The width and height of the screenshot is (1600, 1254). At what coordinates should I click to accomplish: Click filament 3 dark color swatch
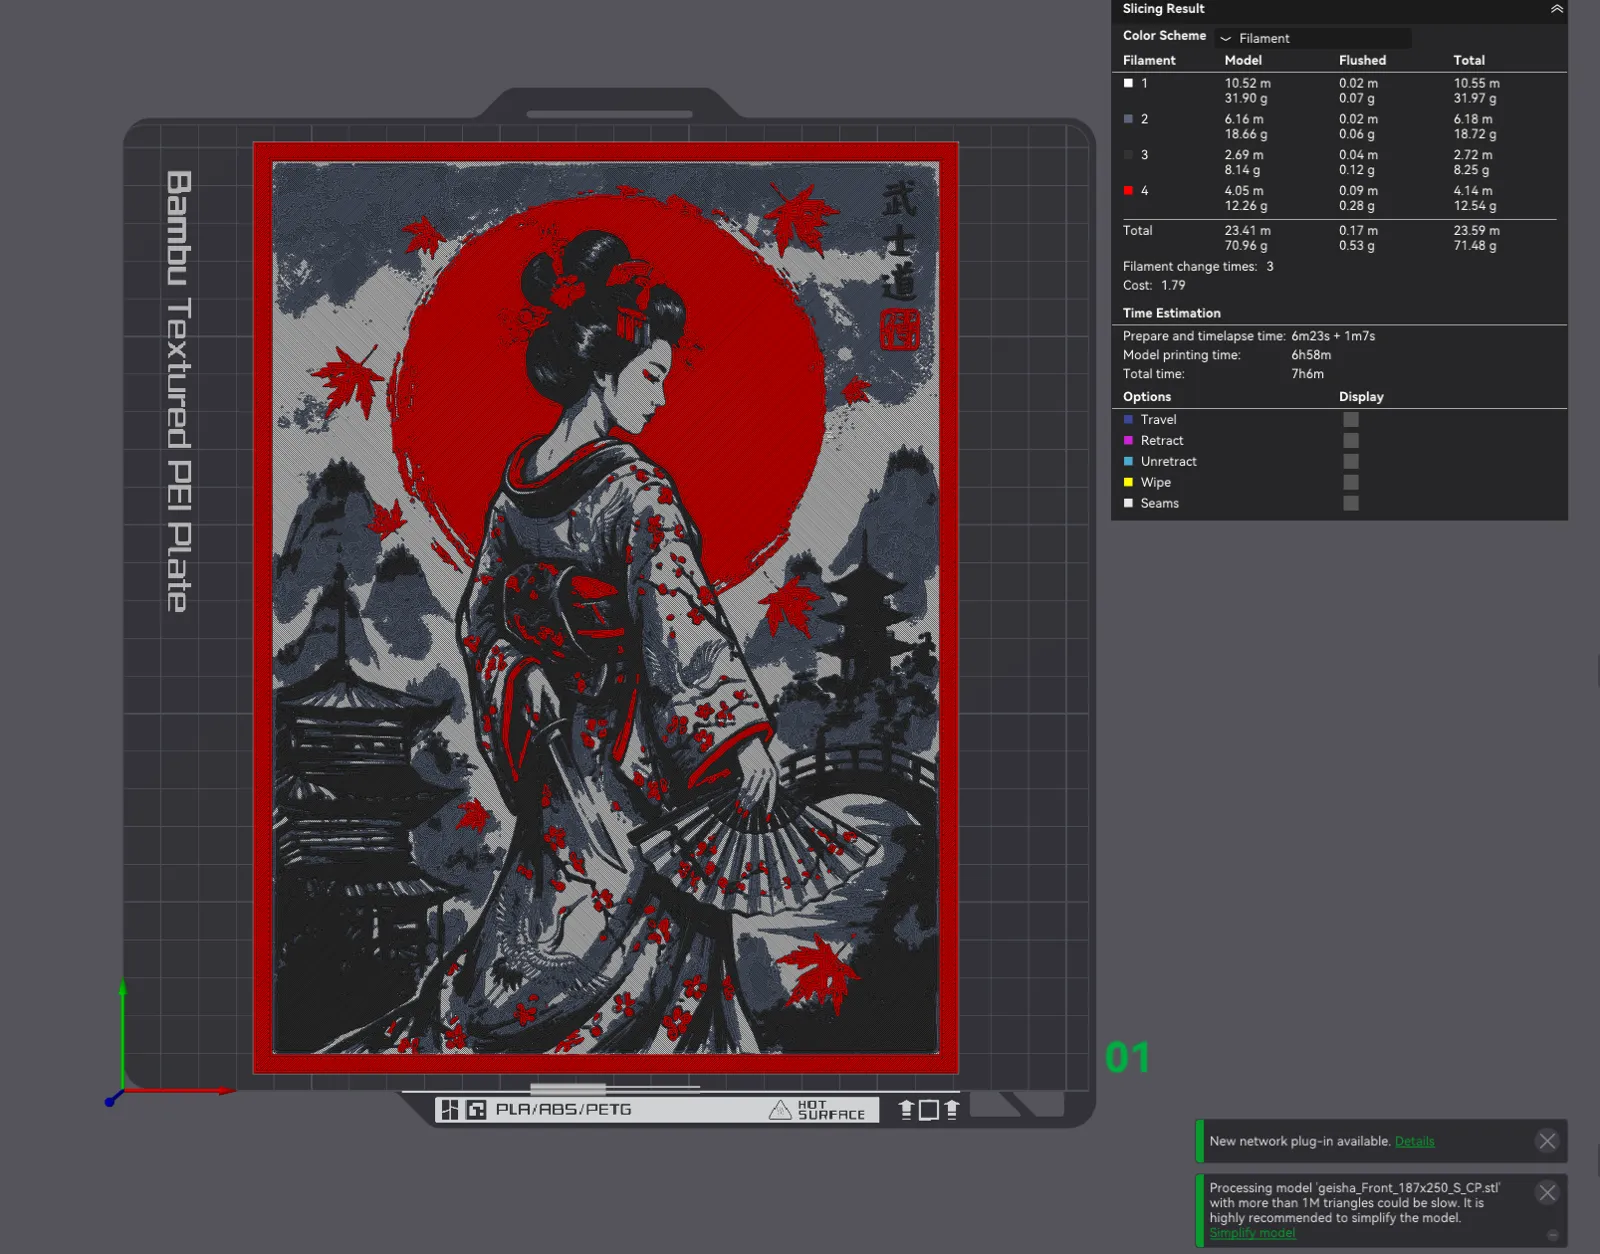click(x=1128, y=155)
